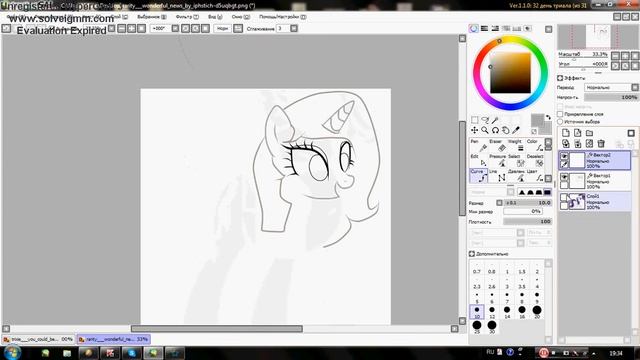This screenshot has height=360, width=640.
Task: Select the Источник выбора option
Action: (560, 122)
